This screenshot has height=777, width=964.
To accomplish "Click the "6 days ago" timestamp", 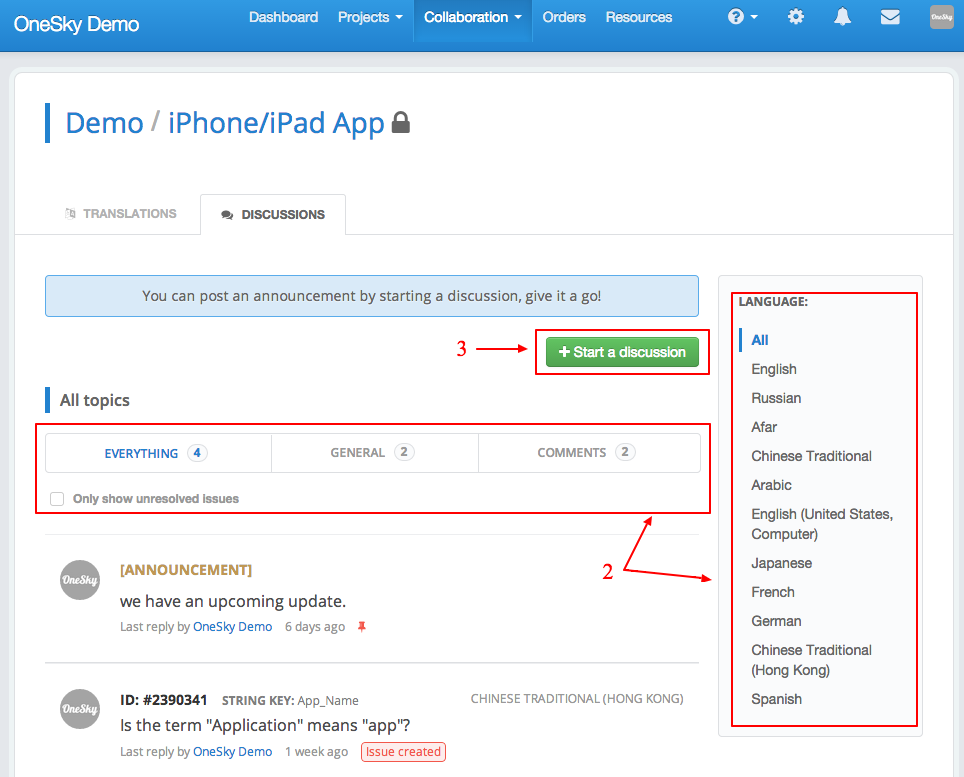I will click(x=315, y=626).
